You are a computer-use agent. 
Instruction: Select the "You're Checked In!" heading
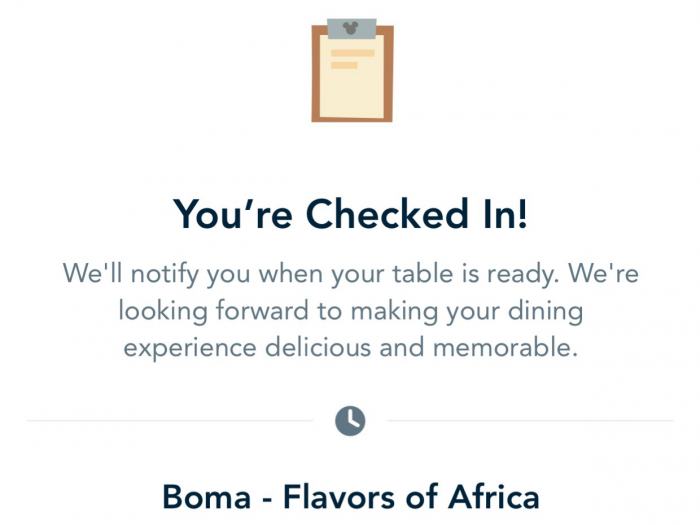click(350, 214)
